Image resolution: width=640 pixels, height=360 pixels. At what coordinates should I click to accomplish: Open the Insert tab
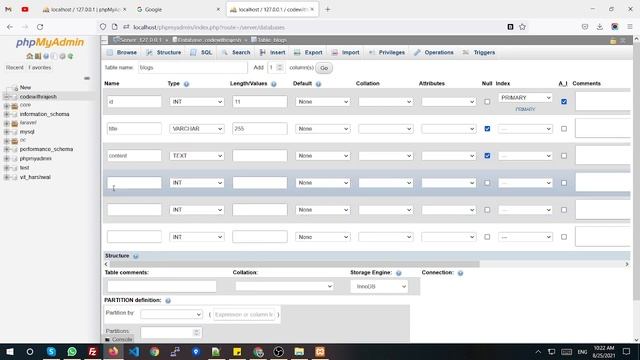click(272, 52)
